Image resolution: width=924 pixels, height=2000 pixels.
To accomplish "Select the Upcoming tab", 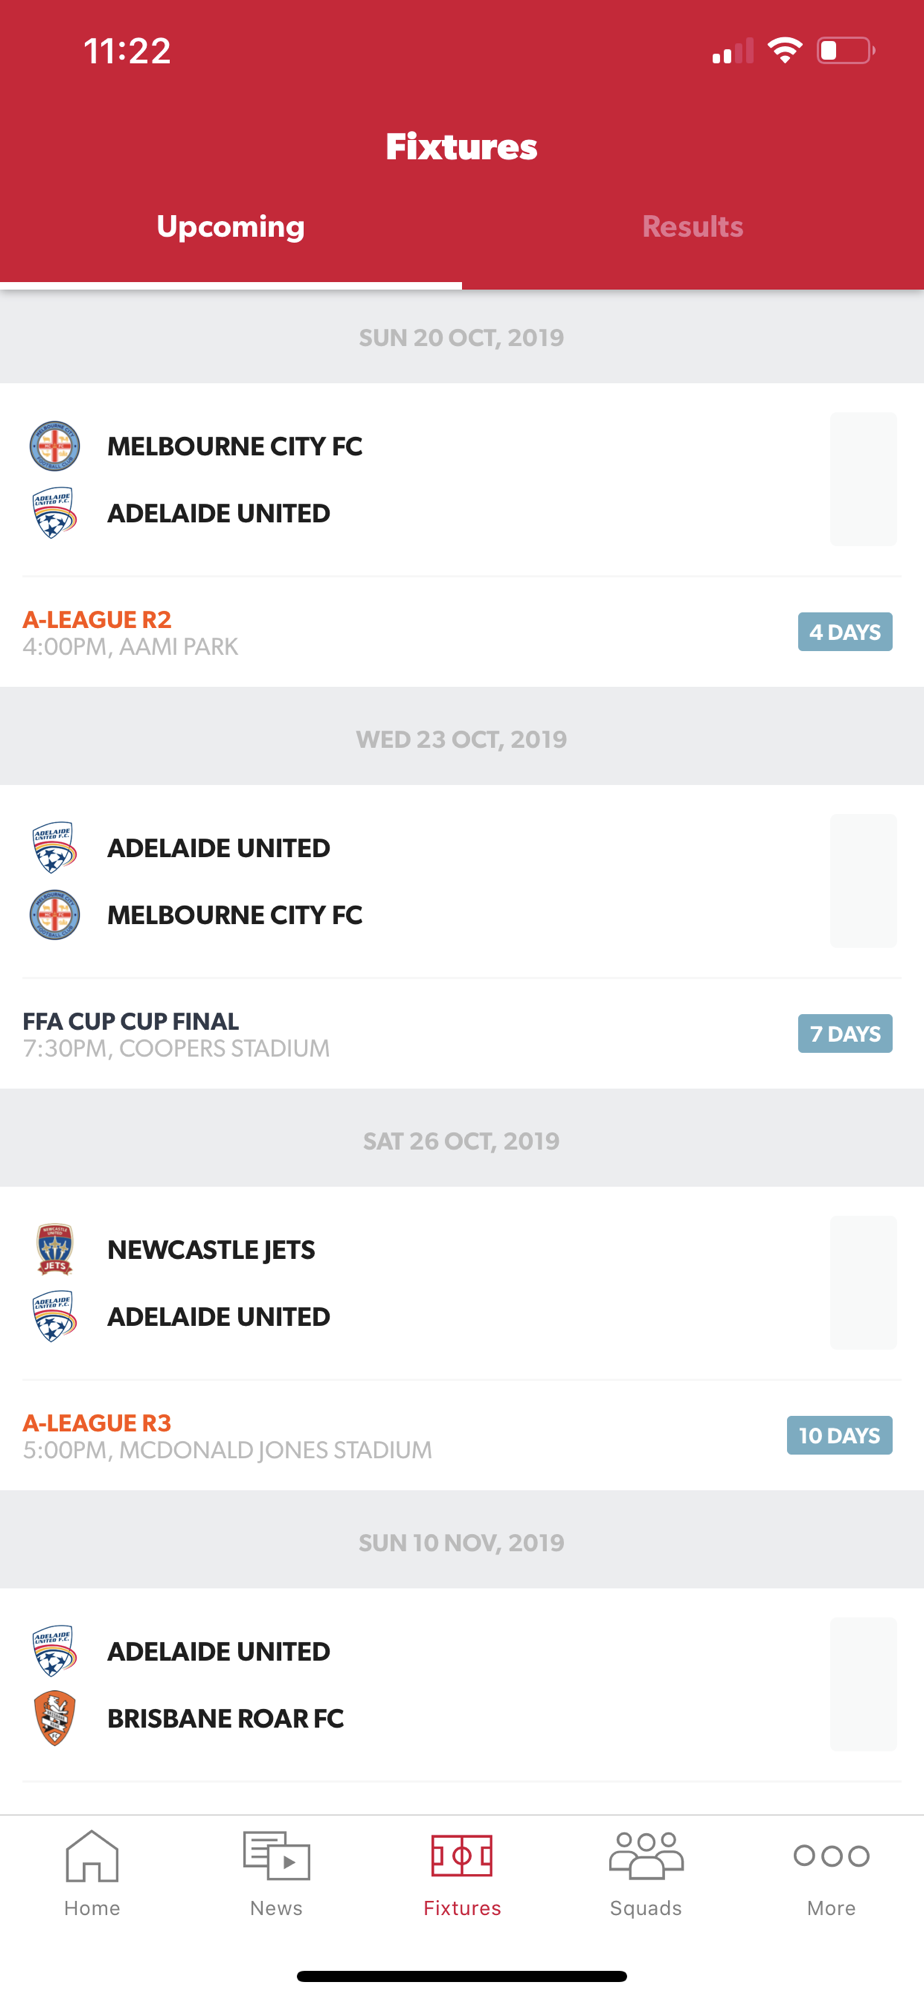I will click(231, 227).
